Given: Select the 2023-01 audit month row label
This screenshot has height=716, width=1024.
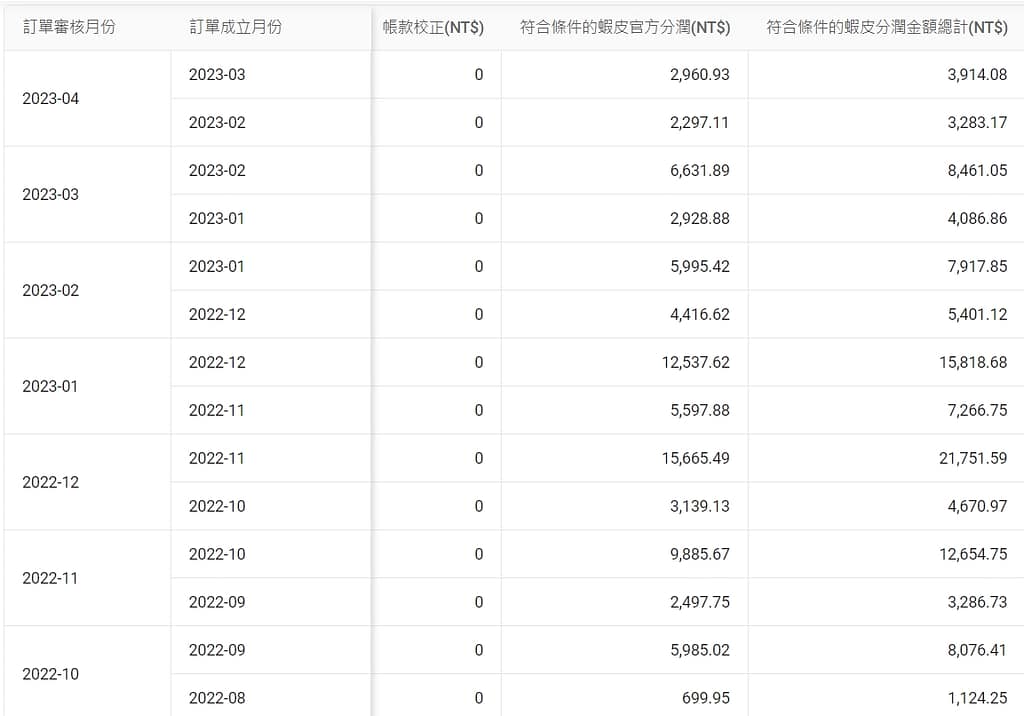Looking at the screenshot, I should [x=50, y=386].
